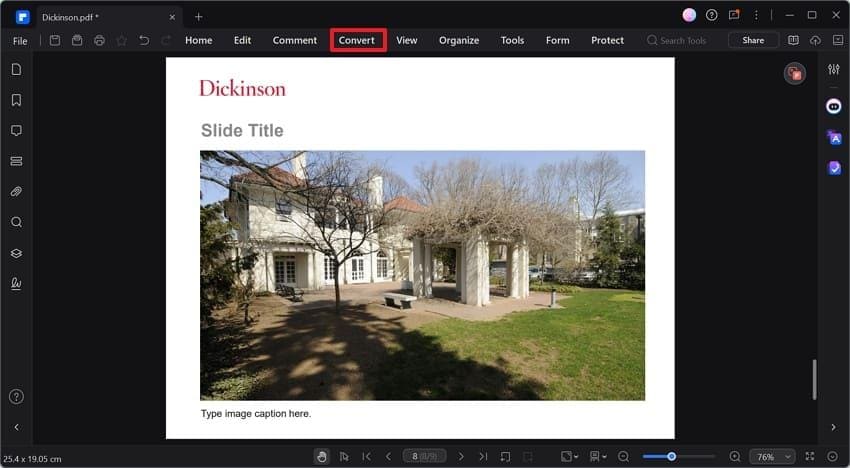Click the reading mode book icon
Image resolution: width=850 pixels, height=468 pixels.
(793, 40)
